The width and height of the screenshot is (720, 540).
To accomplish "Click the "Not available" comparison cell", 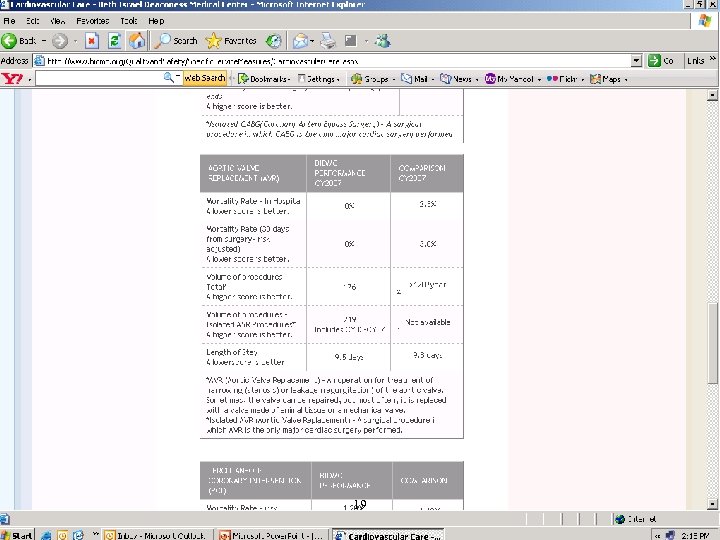I will [x=428, y=322].
